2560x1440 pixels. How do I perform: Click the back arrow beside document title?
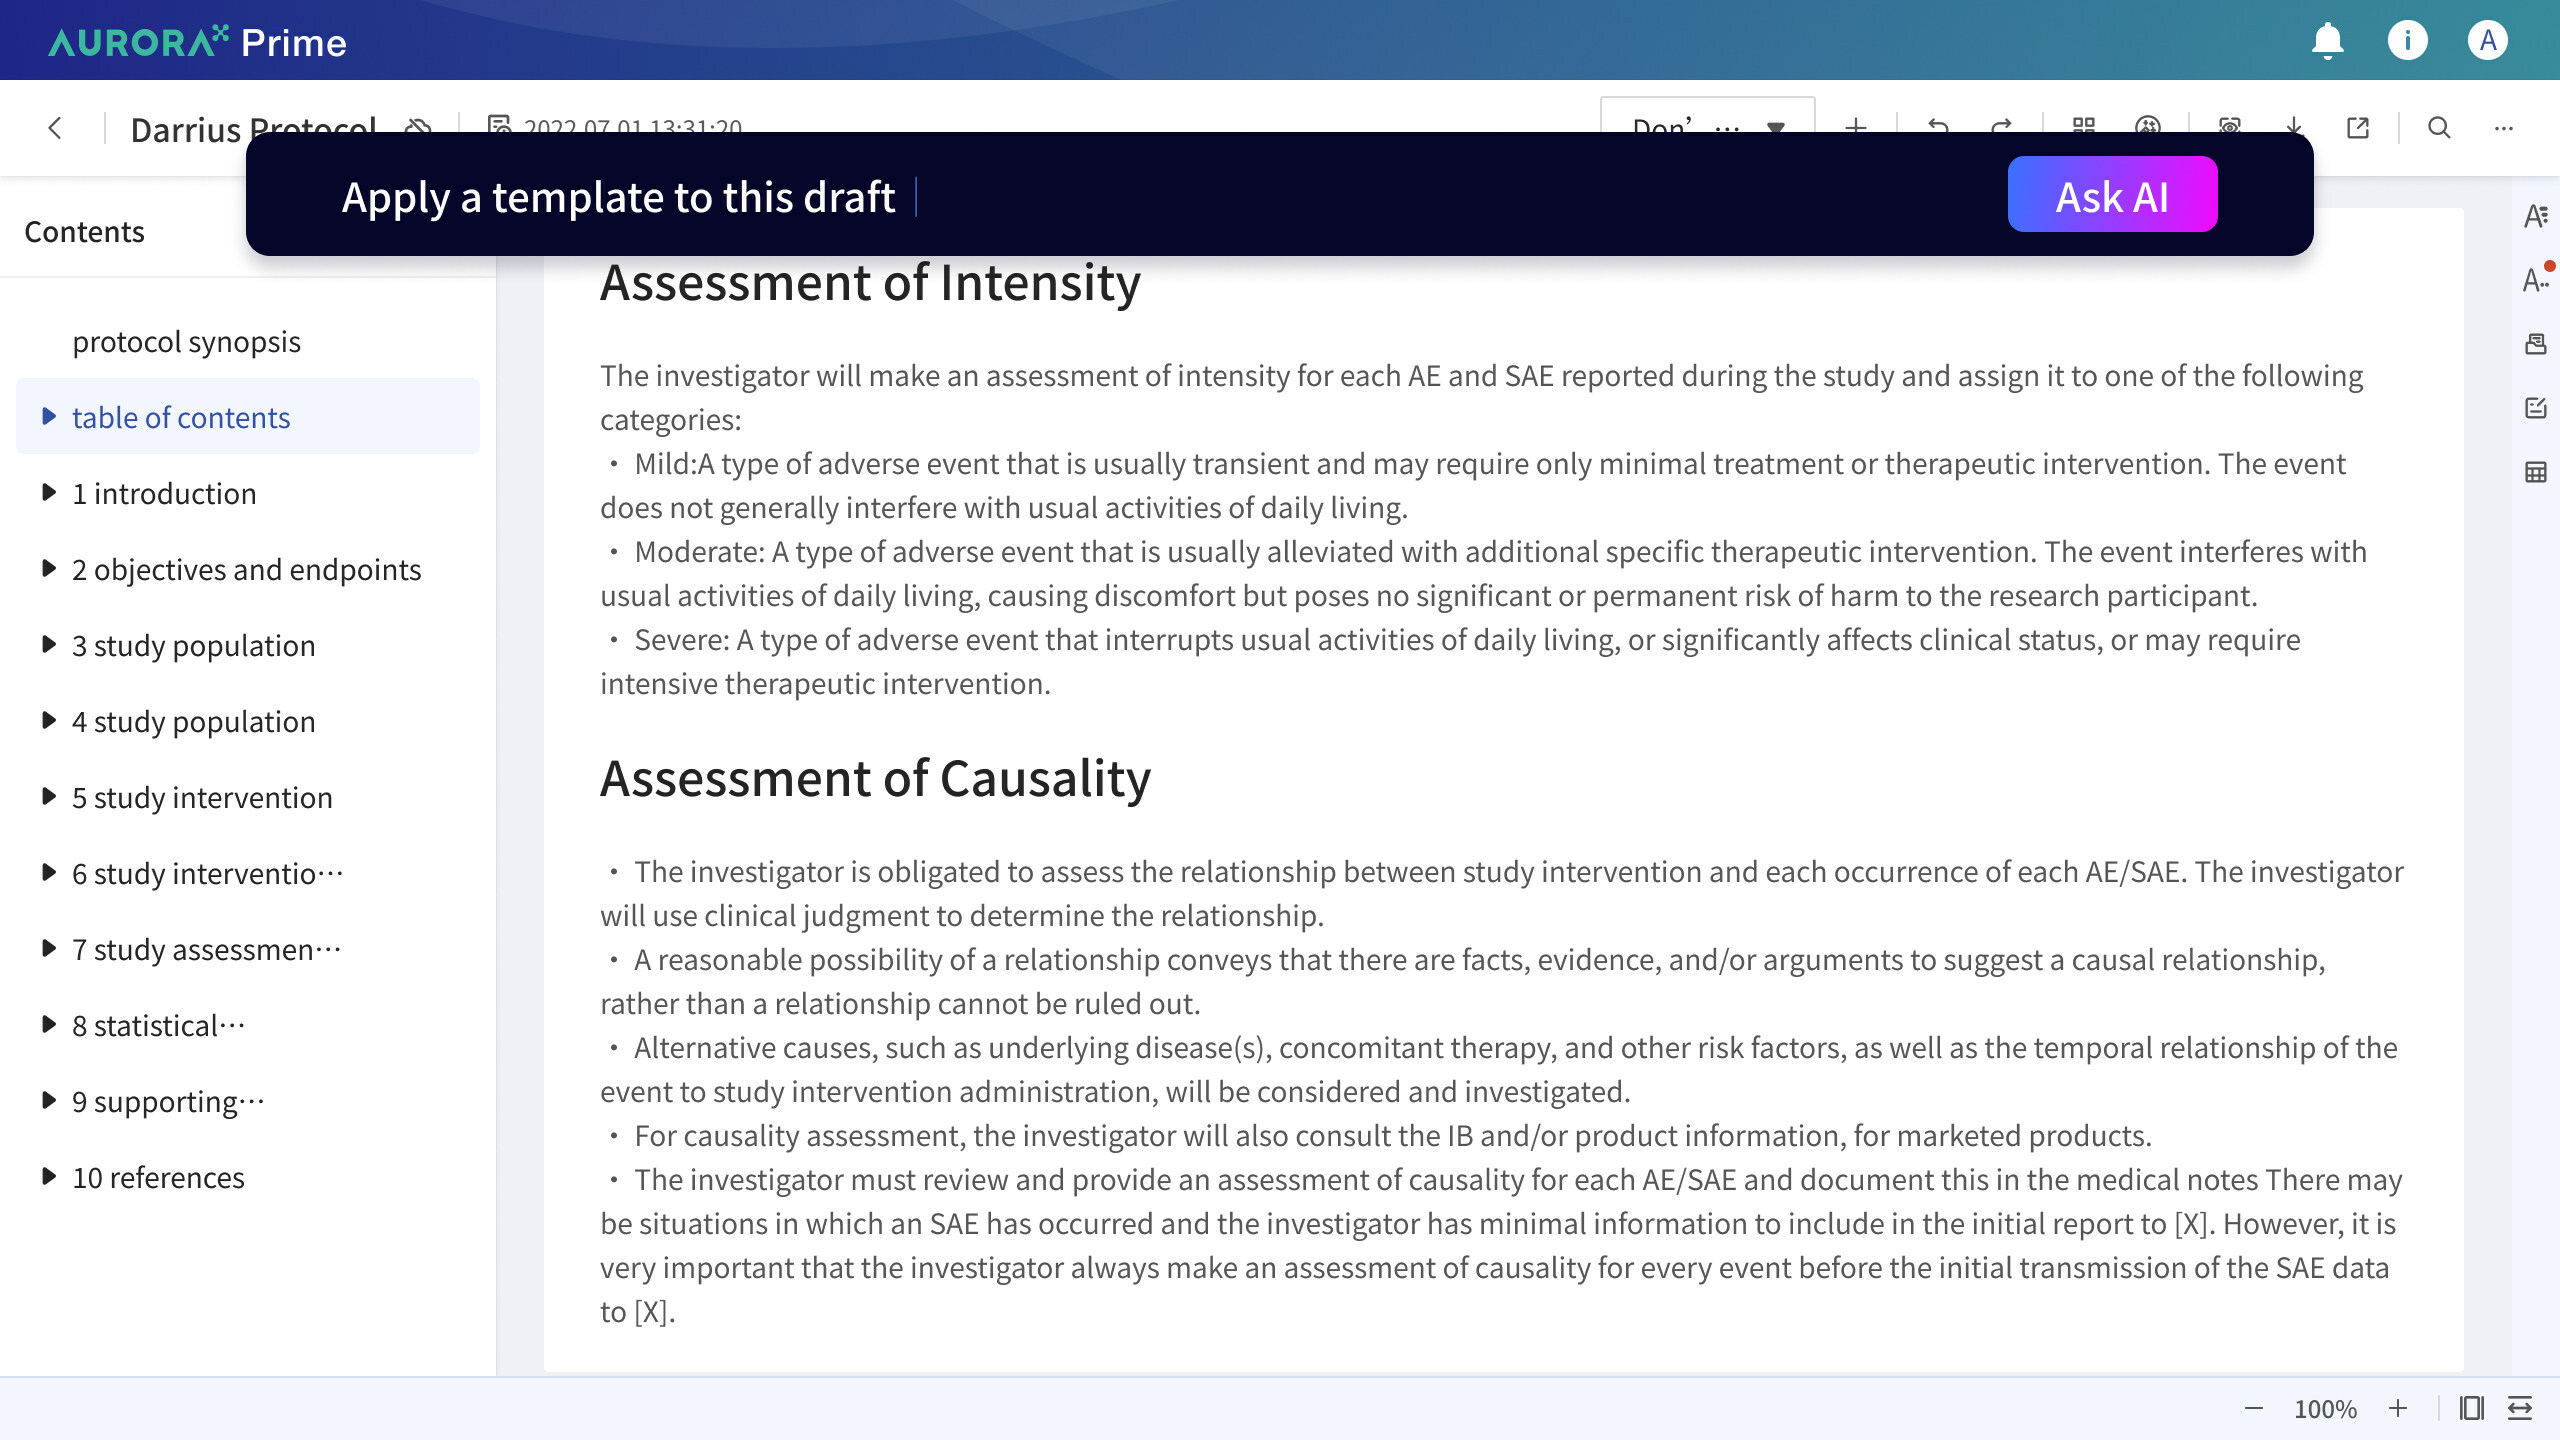click(55, 128)
